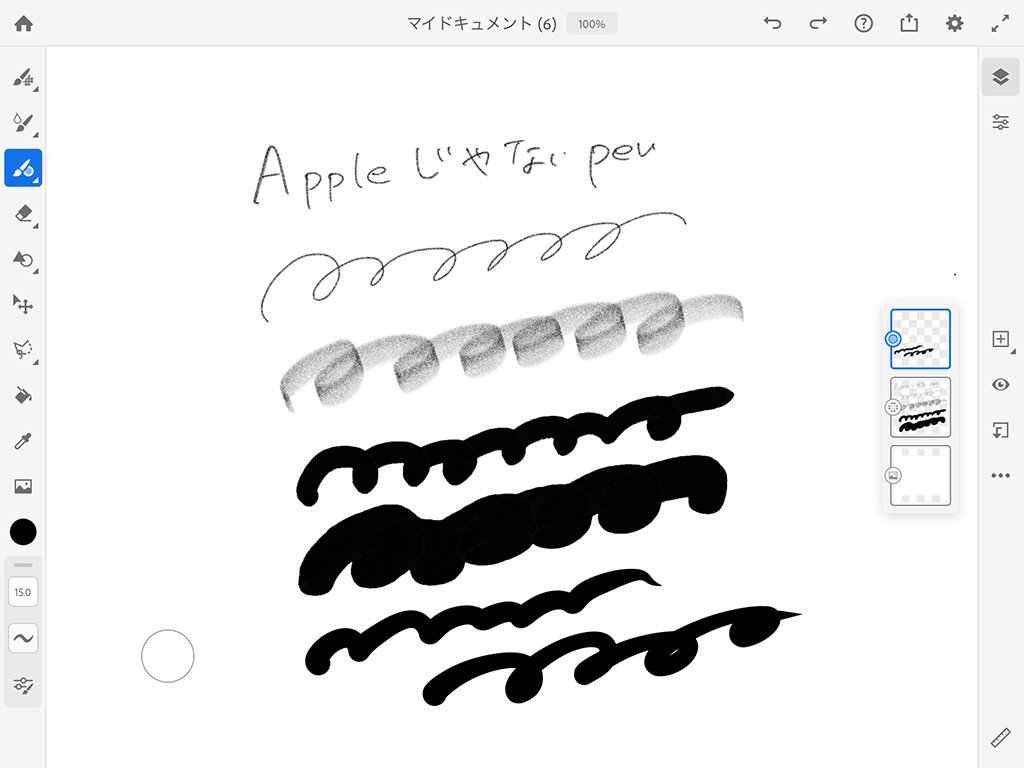Grab the brush size panel handle
This screenshot has width=1024, height=768.
click(23, 565)
